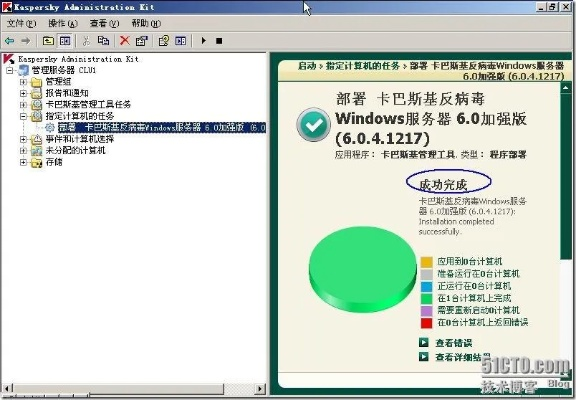Click the tree pane scrollbar right arrow
Image resolution: width=576 pixels, height=400 pixels.
pos(260,388)
